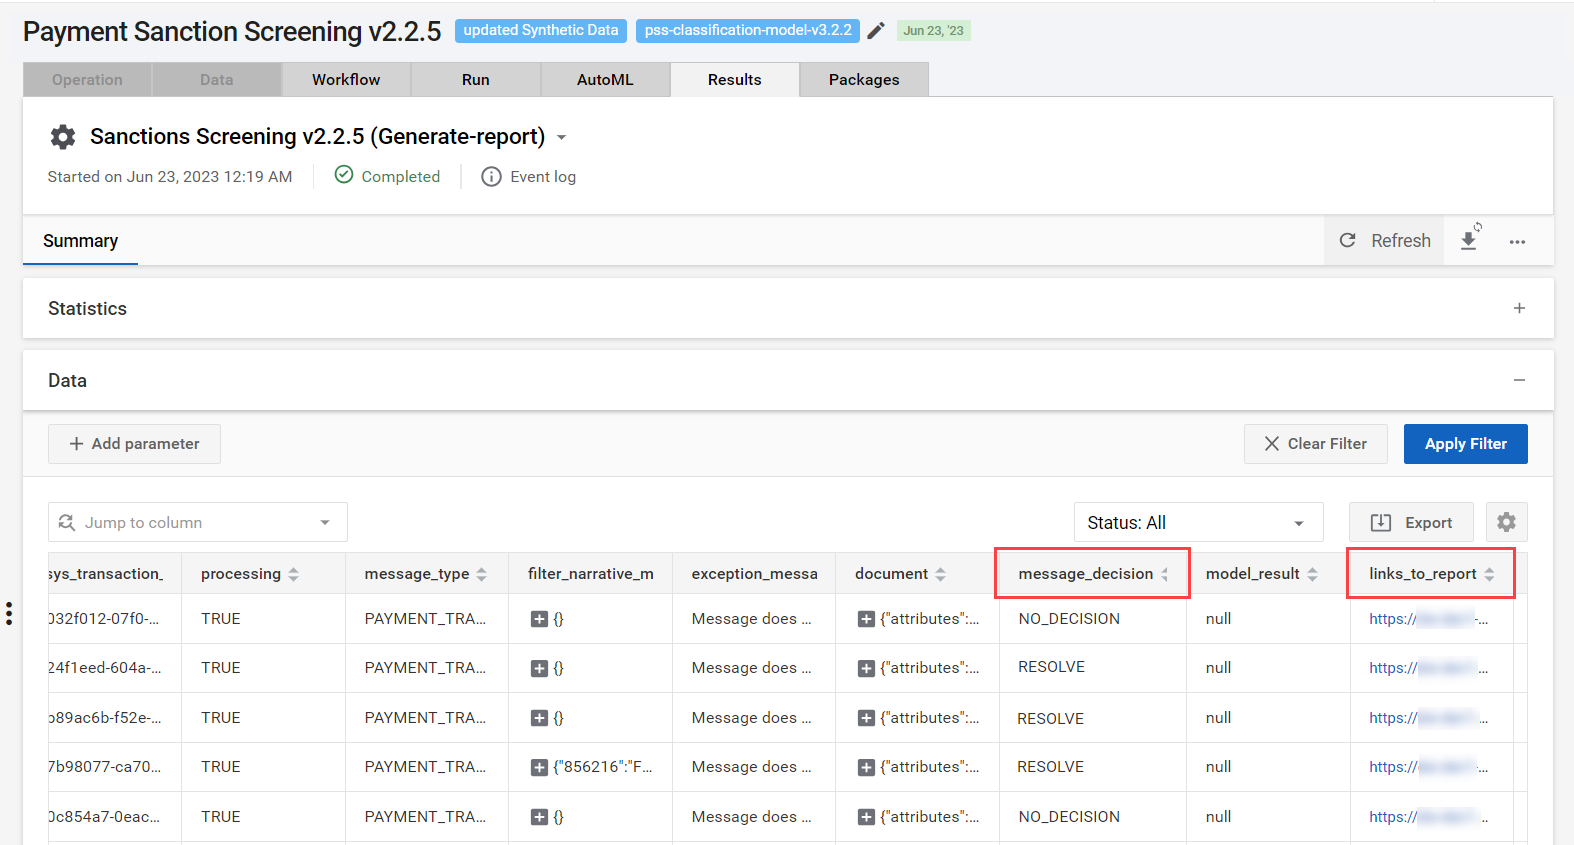Expand filter narrative containing "856216"
The width and height of the screenshot is (1574, 845).
click(x=539, y=768)
